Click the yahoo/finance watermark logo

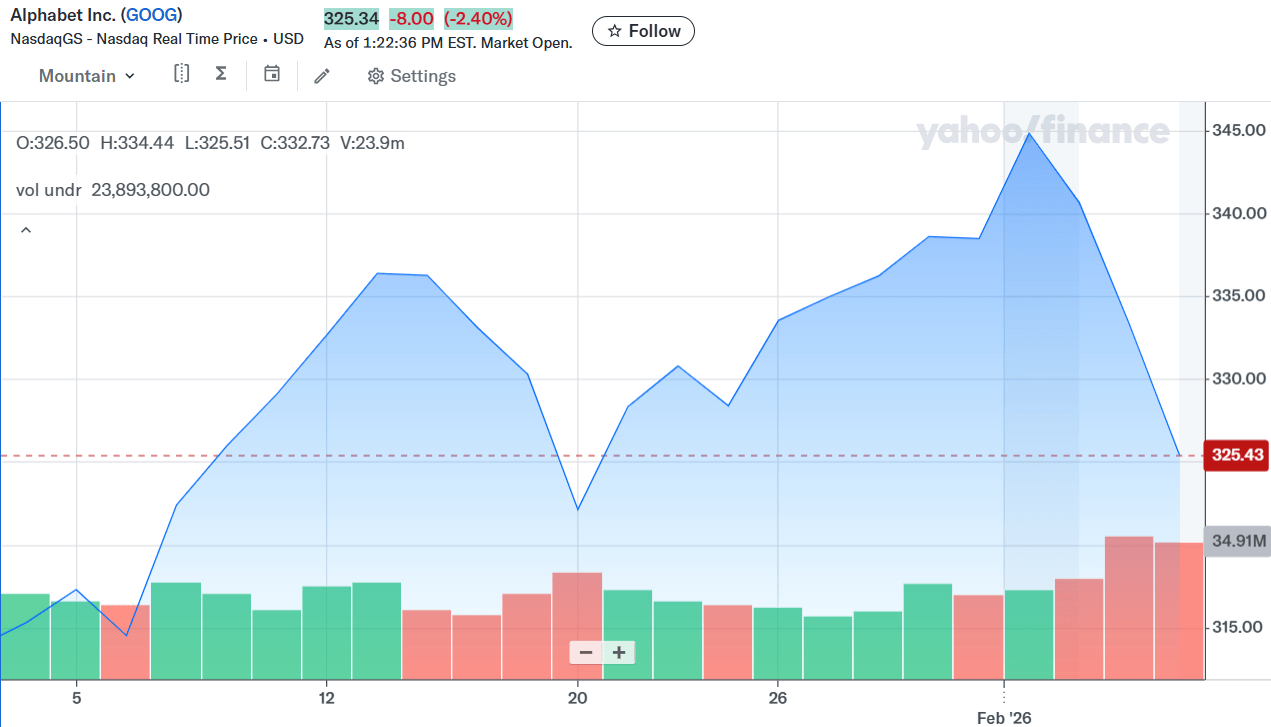[x=1043, y=132]
